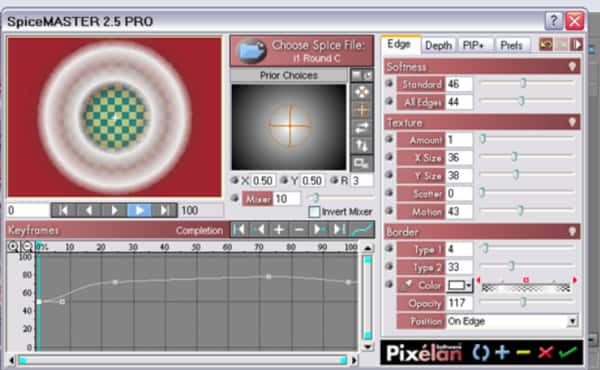Screen dimensions: 600x370
Task: Select the keyframe point near 70 percent
Action: pos(269,276)
